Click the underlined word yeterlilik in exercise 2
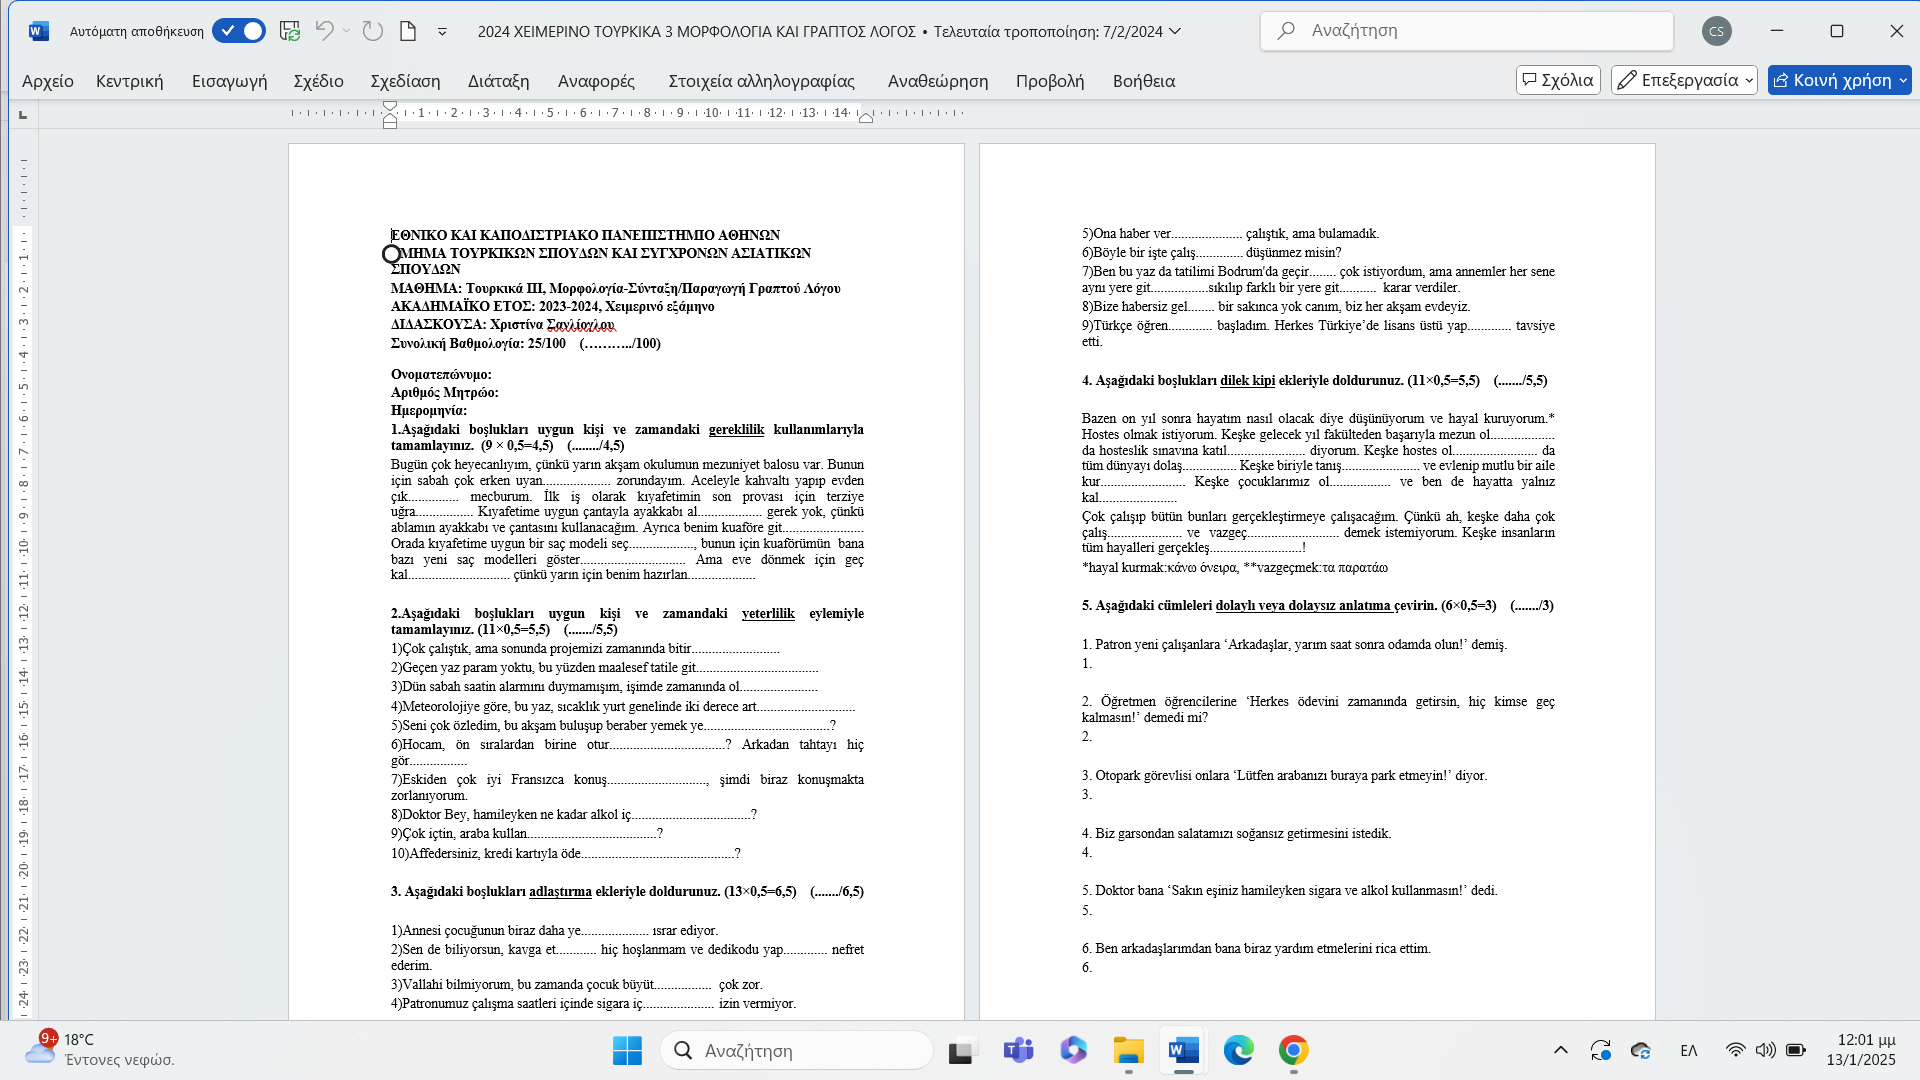The width and height of the screenshot is (1920, 1080). (x=768, y=614)
